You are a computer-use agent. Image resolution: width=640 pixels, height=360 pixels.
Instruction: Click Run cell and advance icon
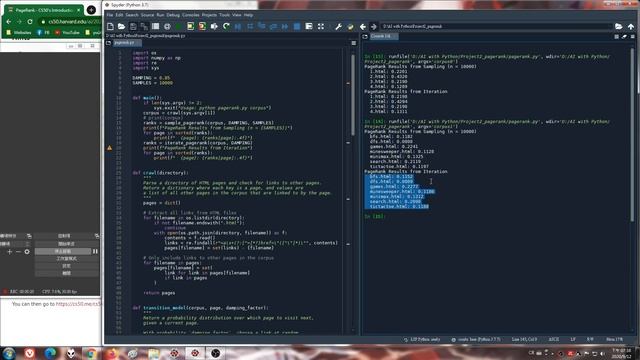tap(202, 27)
